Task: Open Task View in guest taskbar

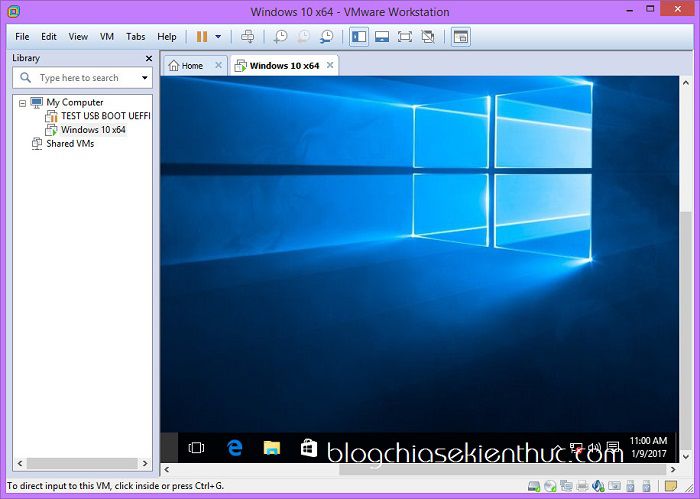Action: (x=196, y=447)
